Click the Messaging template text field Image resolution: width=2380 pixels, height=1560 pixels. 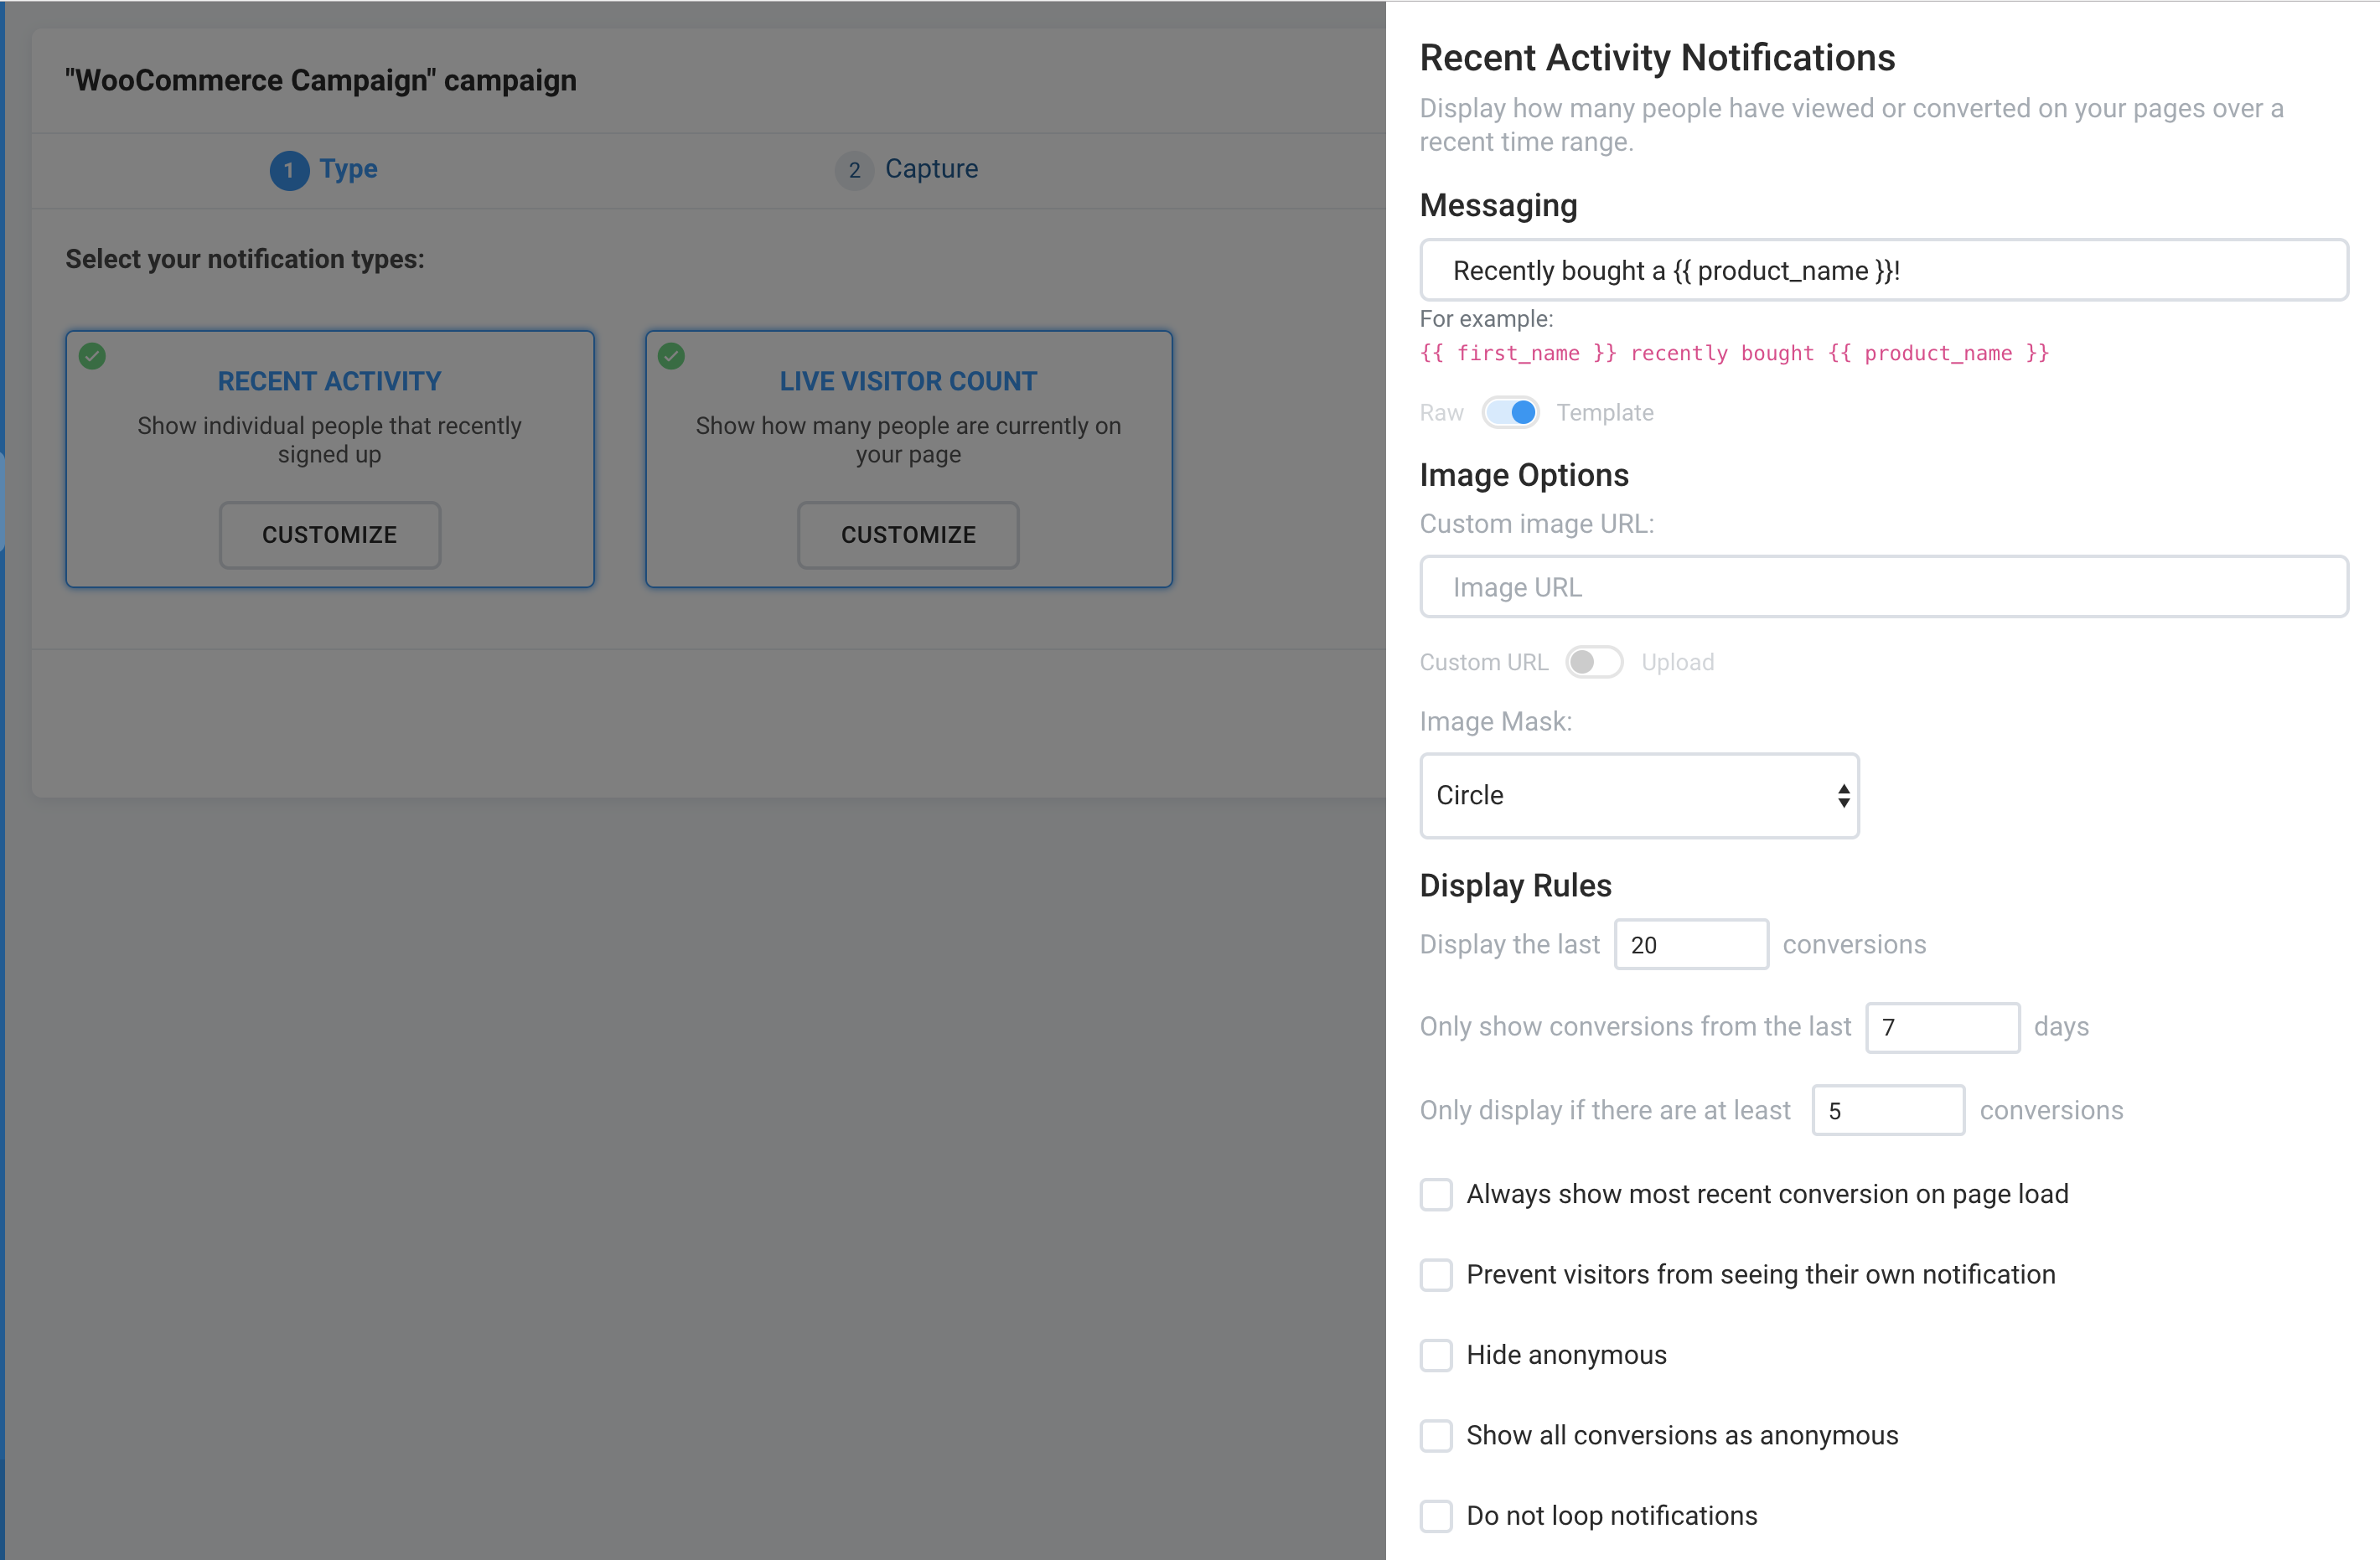(x=1883, y=270)
